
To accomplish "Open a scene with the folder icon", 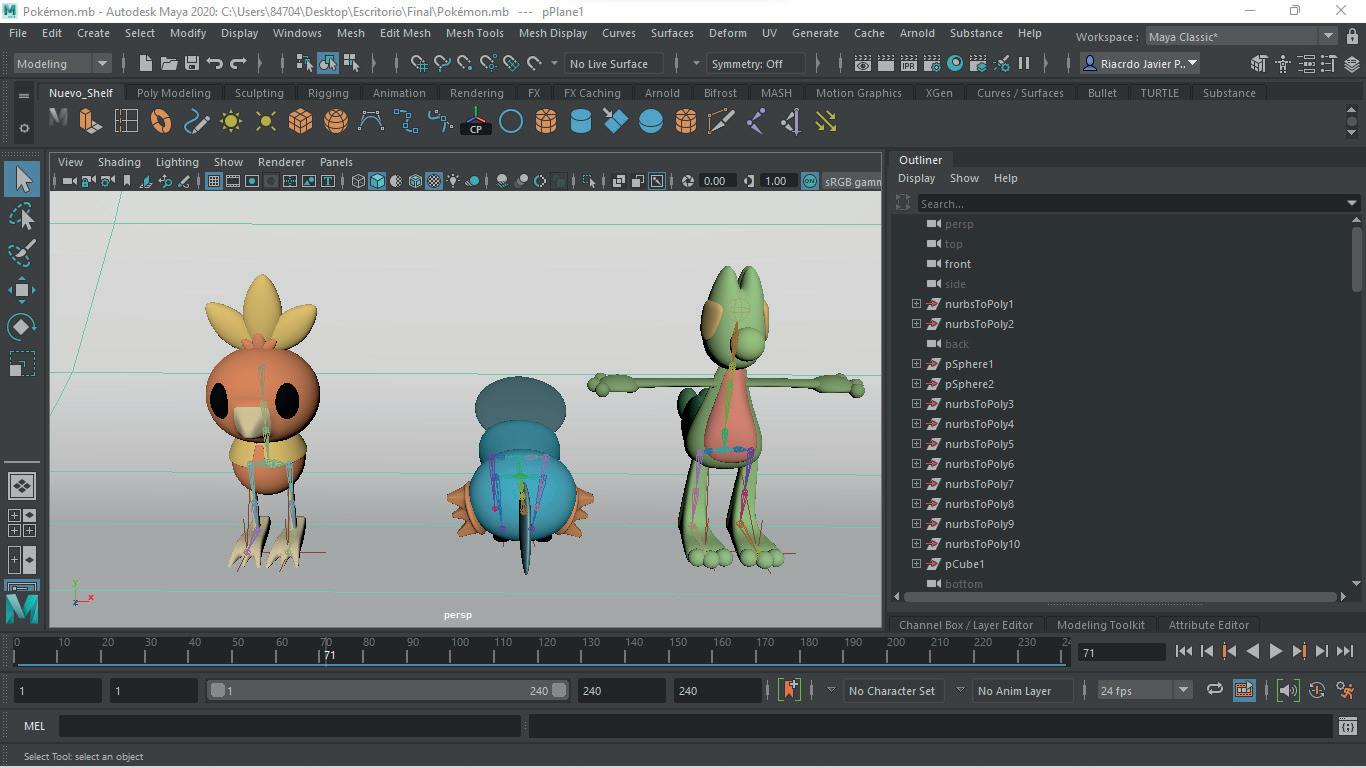I will click(x=169, y=63).
